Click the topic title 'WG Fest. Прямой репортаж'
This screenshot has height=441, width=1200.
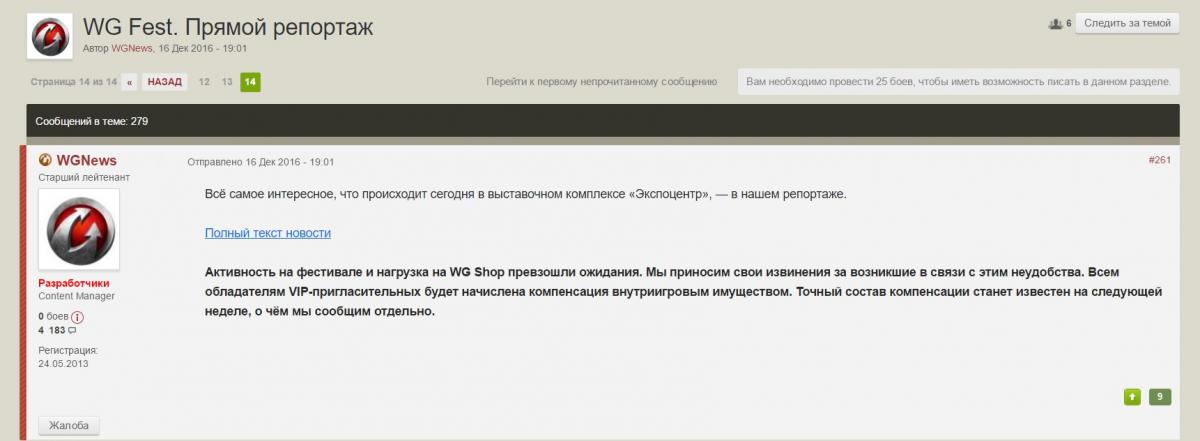coord(228,26)
